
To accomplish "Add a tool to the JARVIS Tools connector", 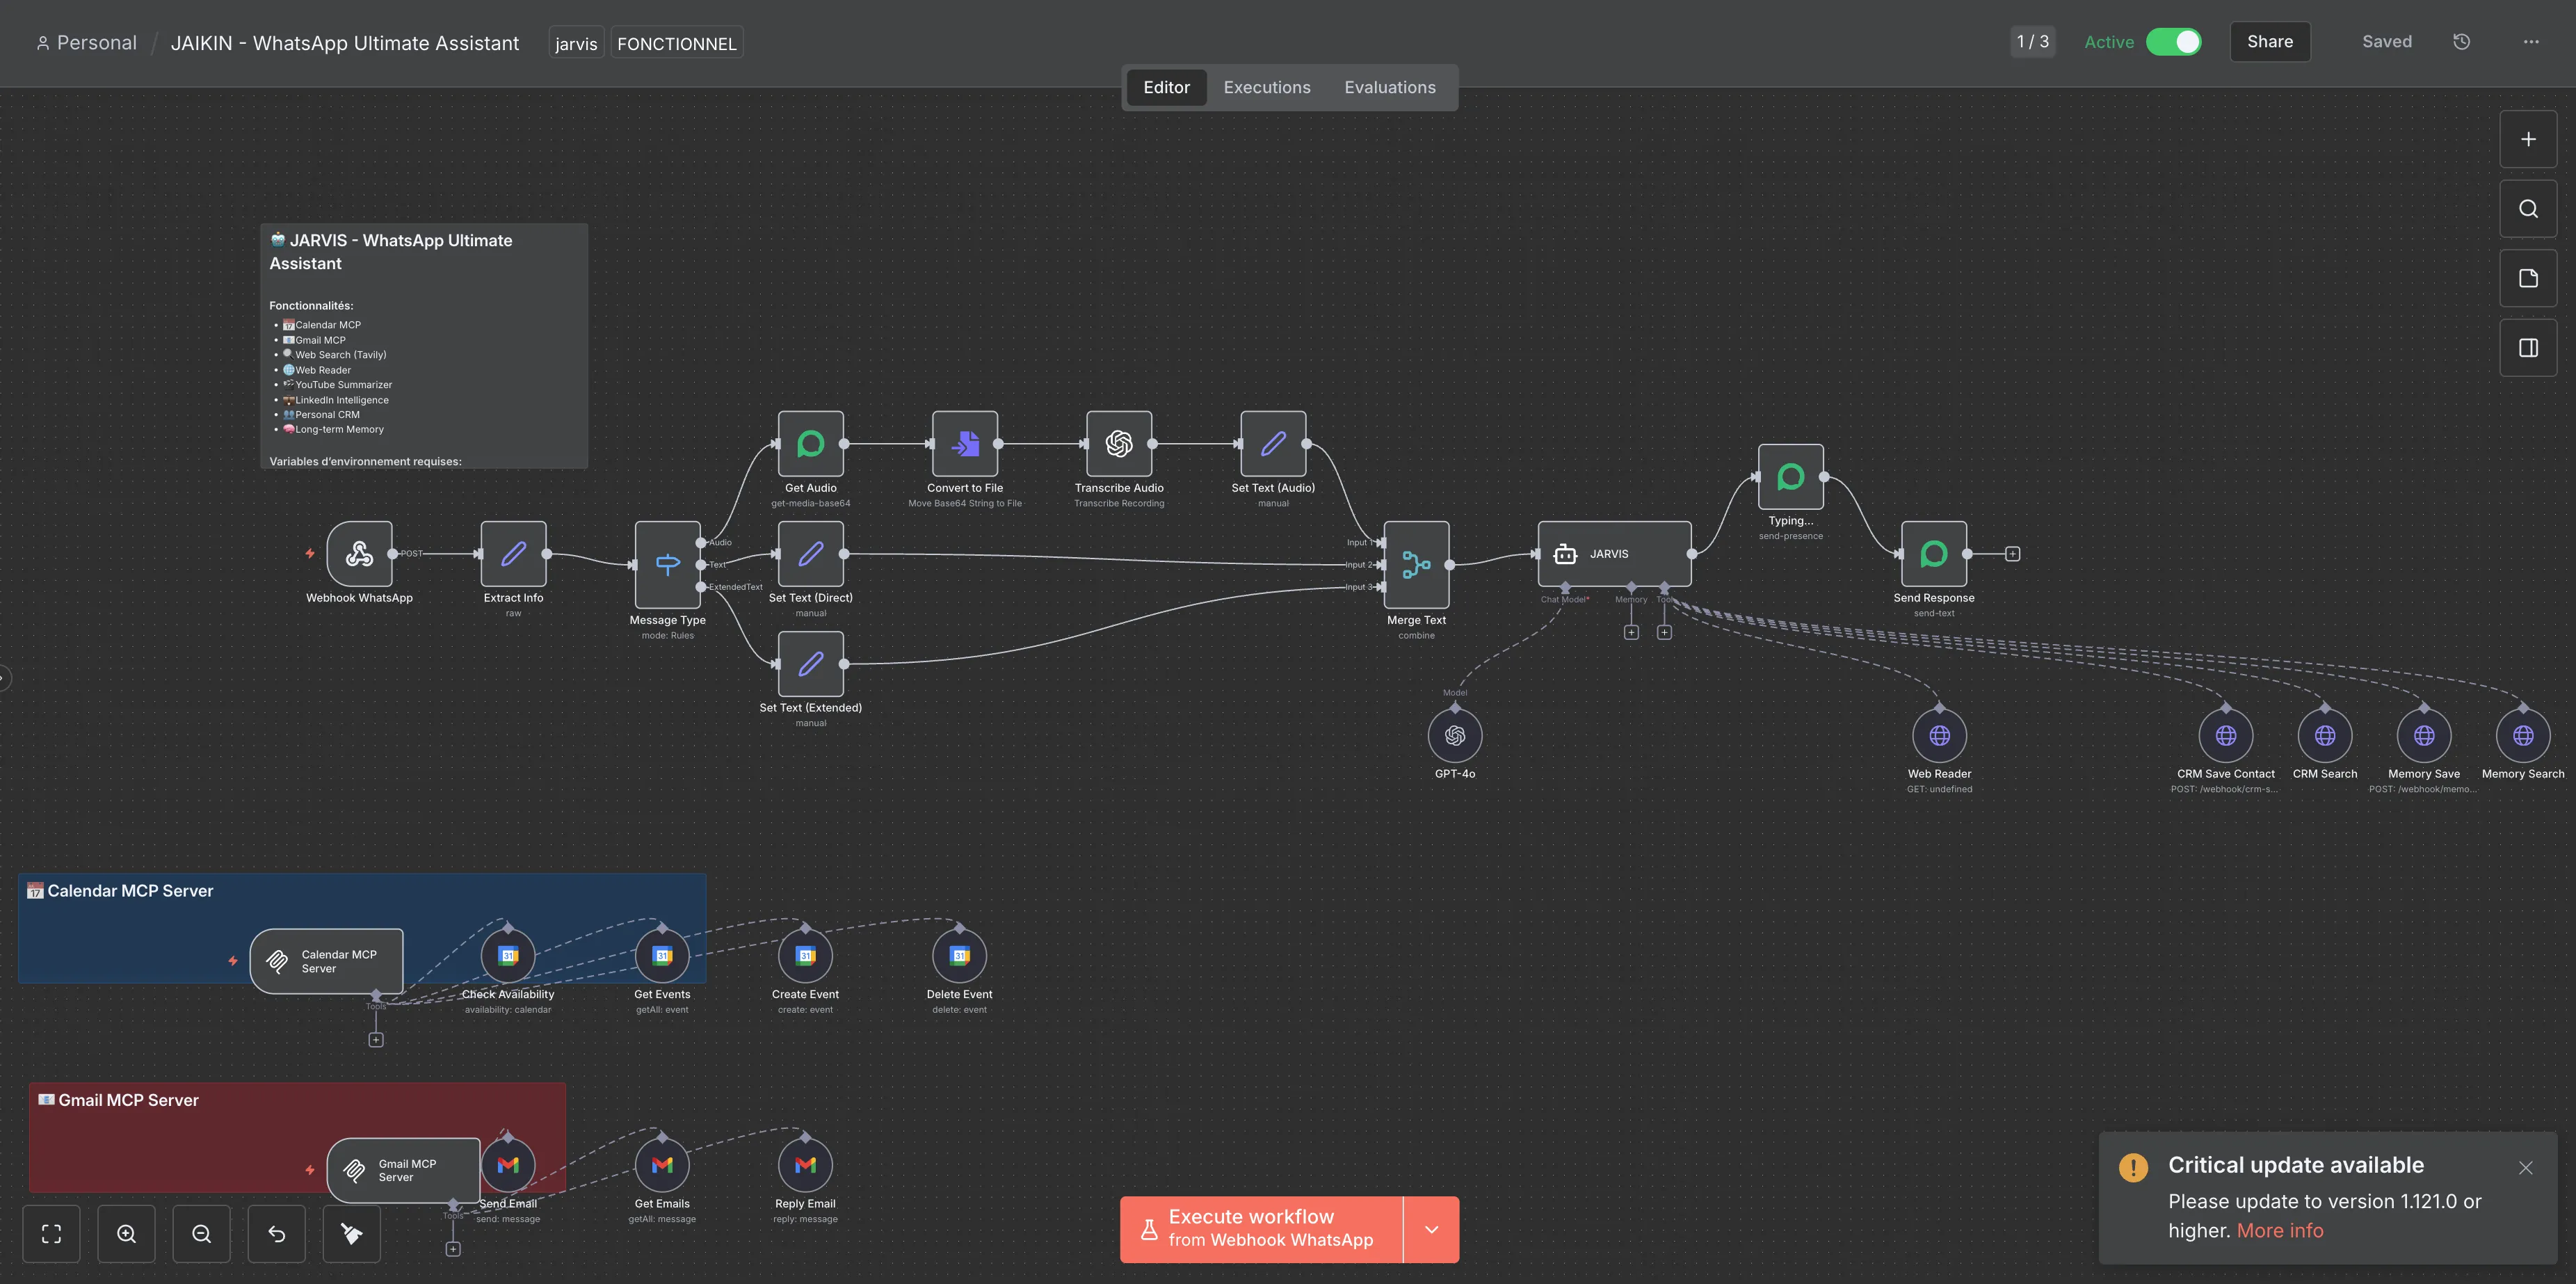I will point(1664,632).
